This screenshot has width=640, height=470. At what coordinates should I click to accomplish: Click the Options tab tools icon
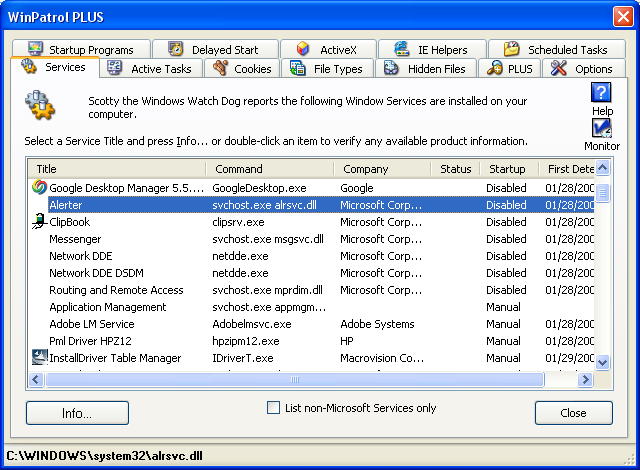pos(558,68)
